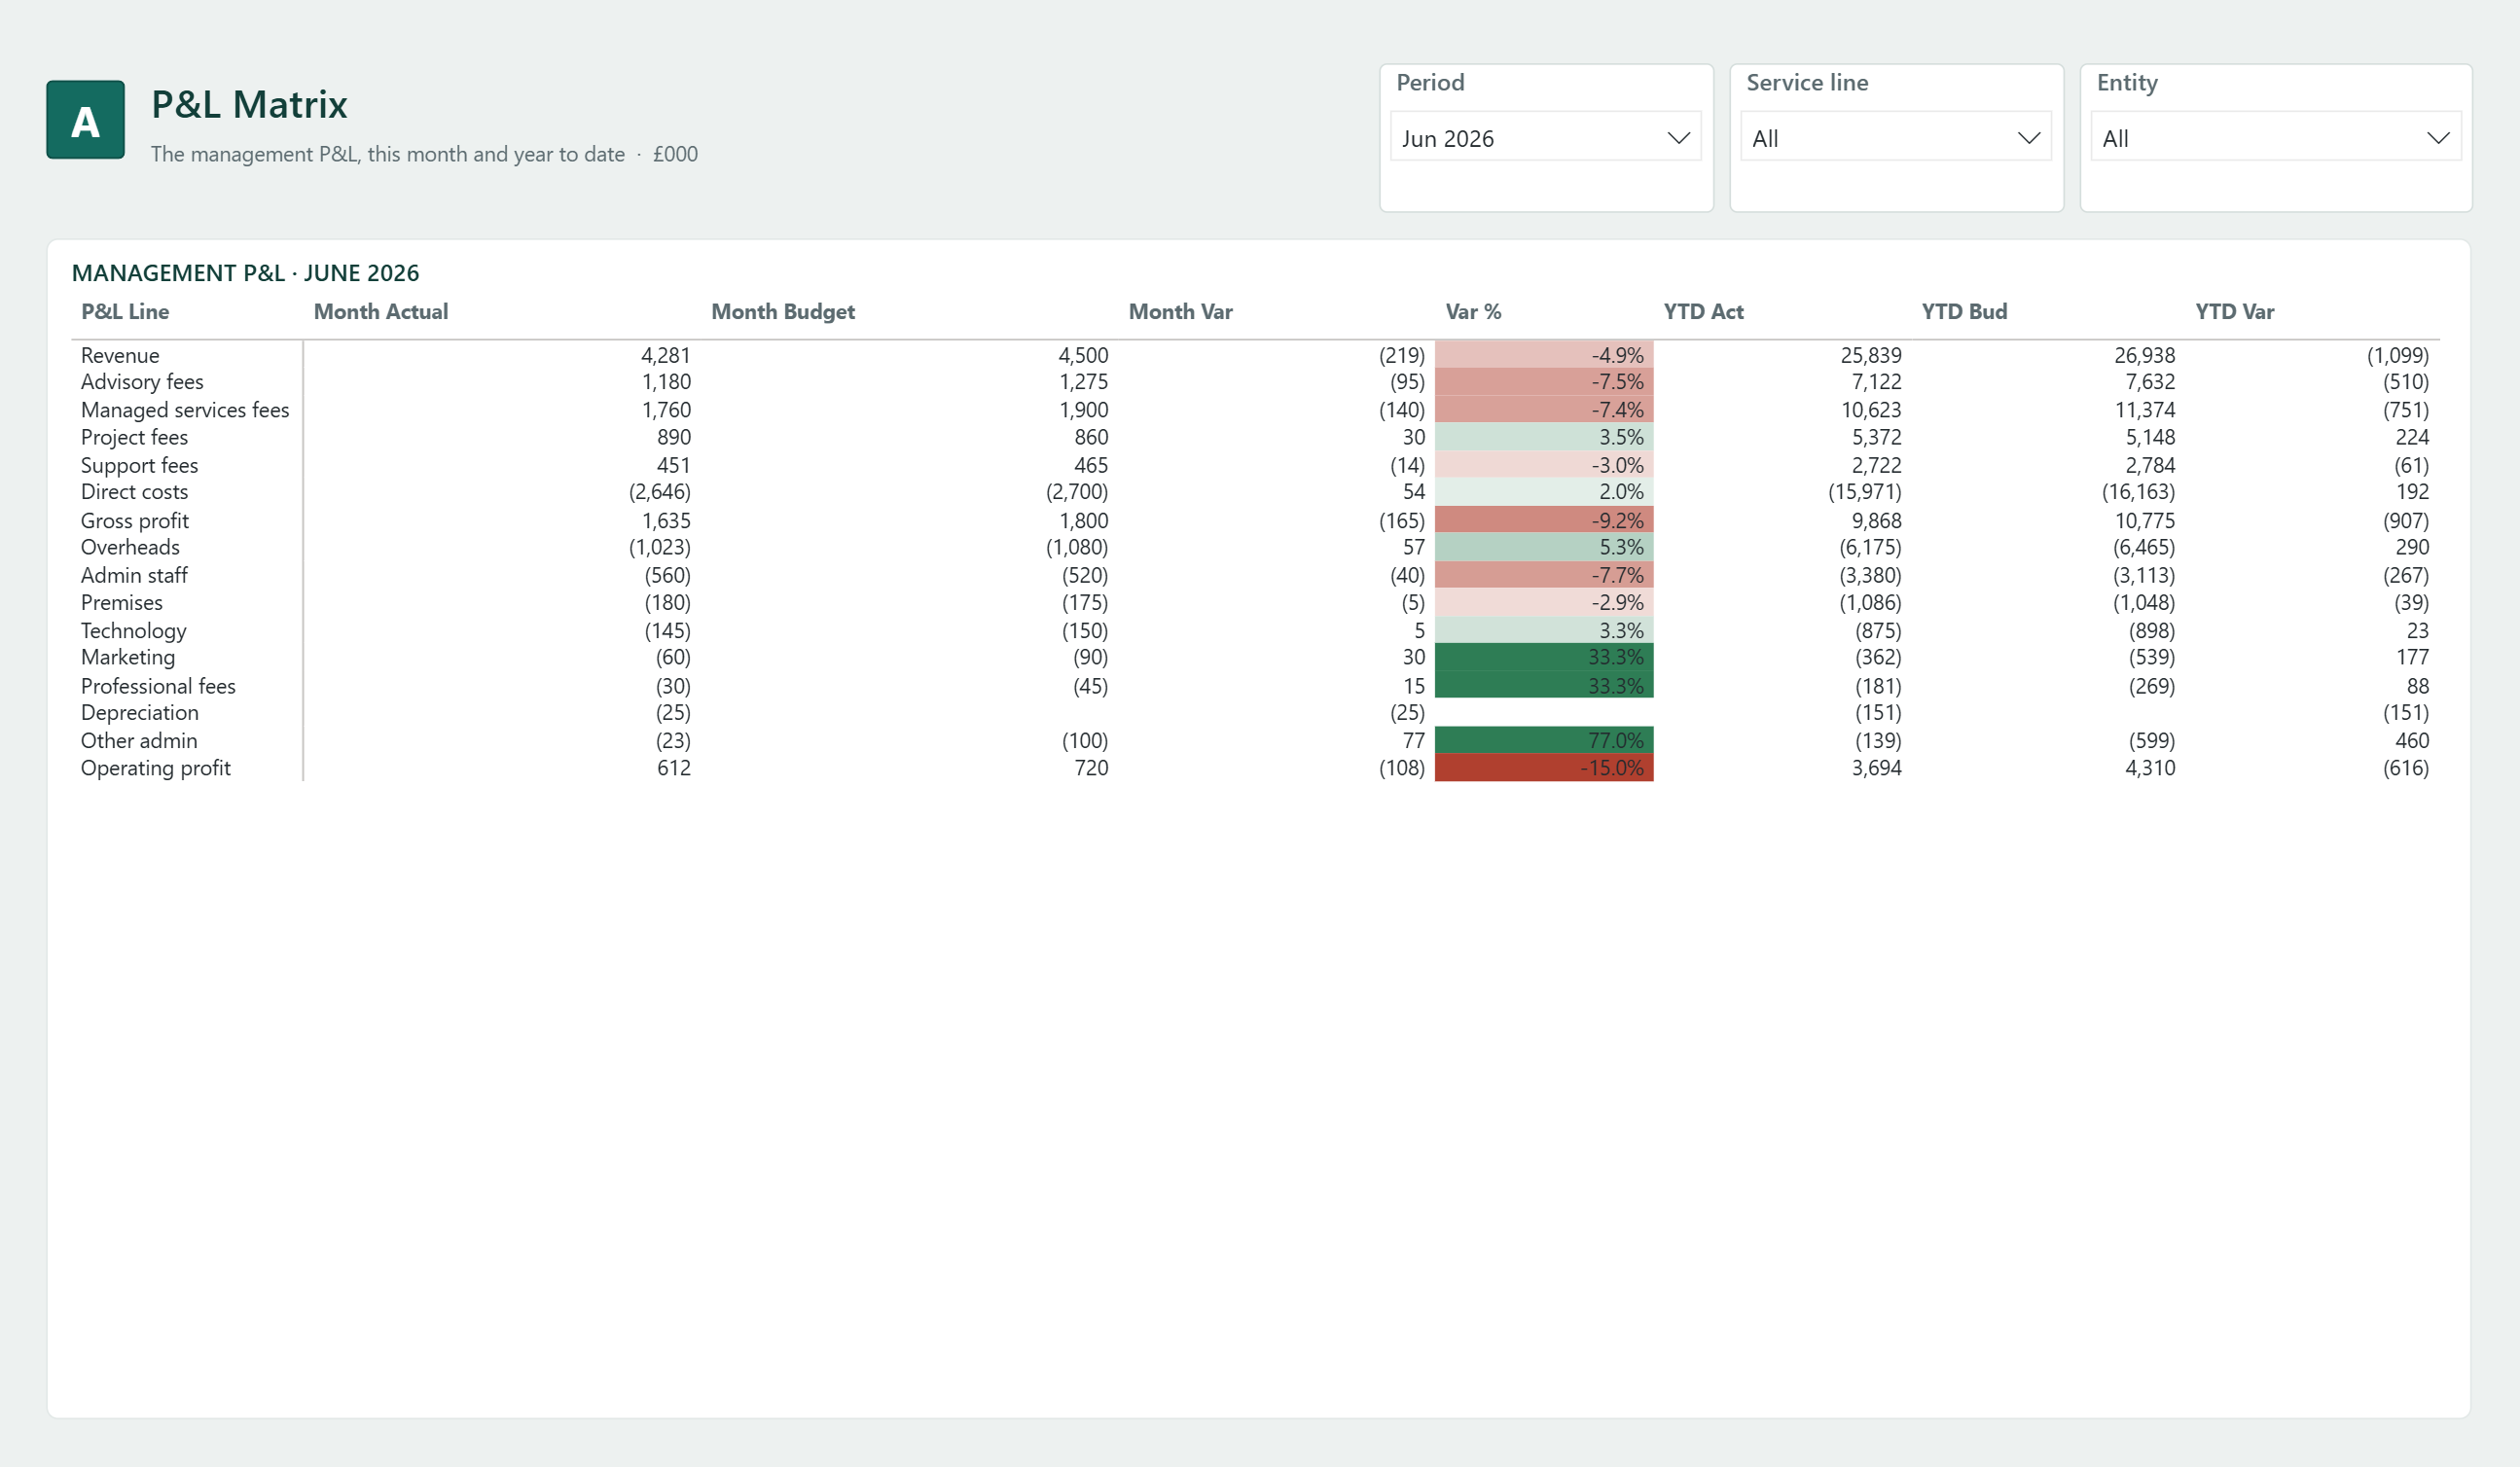Sort by the YTD Act column header
The width and height of the screenshot is (2520, 1467).
(1703, 311)
